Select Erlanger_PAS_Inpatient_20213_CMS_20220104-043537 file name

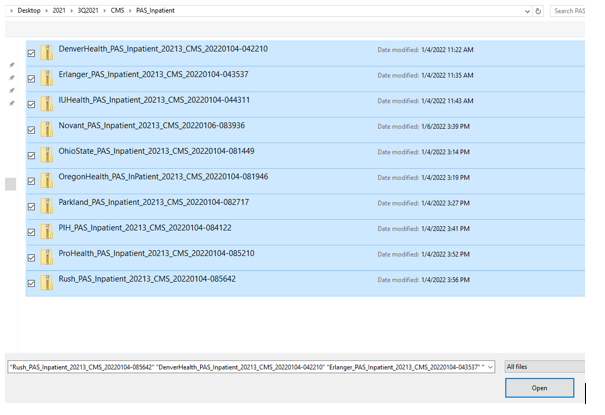153,74
